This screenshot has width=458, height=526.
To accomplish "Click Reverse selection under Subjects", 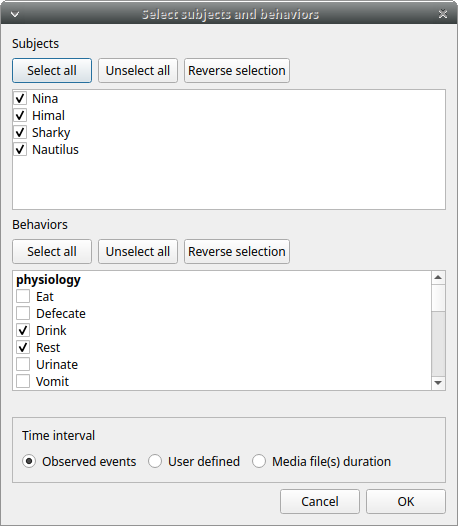I will 237,70.
